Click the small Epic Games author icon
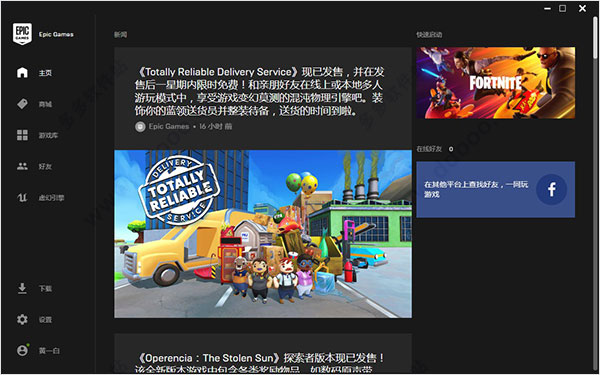This screenshot has width=600, height=375. click(140, 126)
